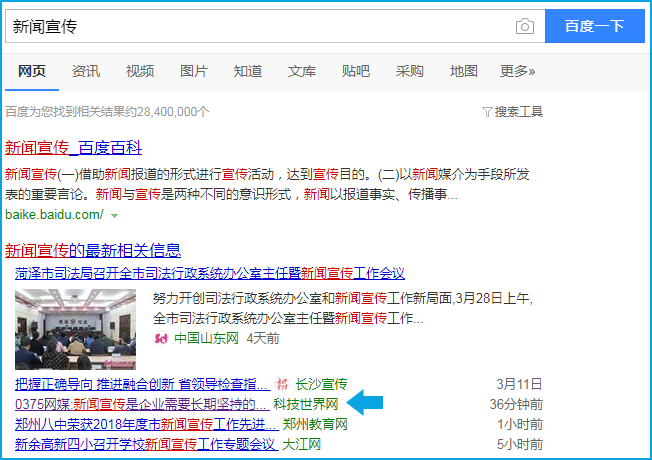The height and width of the screenshot is (460, 652).
Task: Switch to the 图片 tab
Action: pyautogui.click(x=194, y=71)
